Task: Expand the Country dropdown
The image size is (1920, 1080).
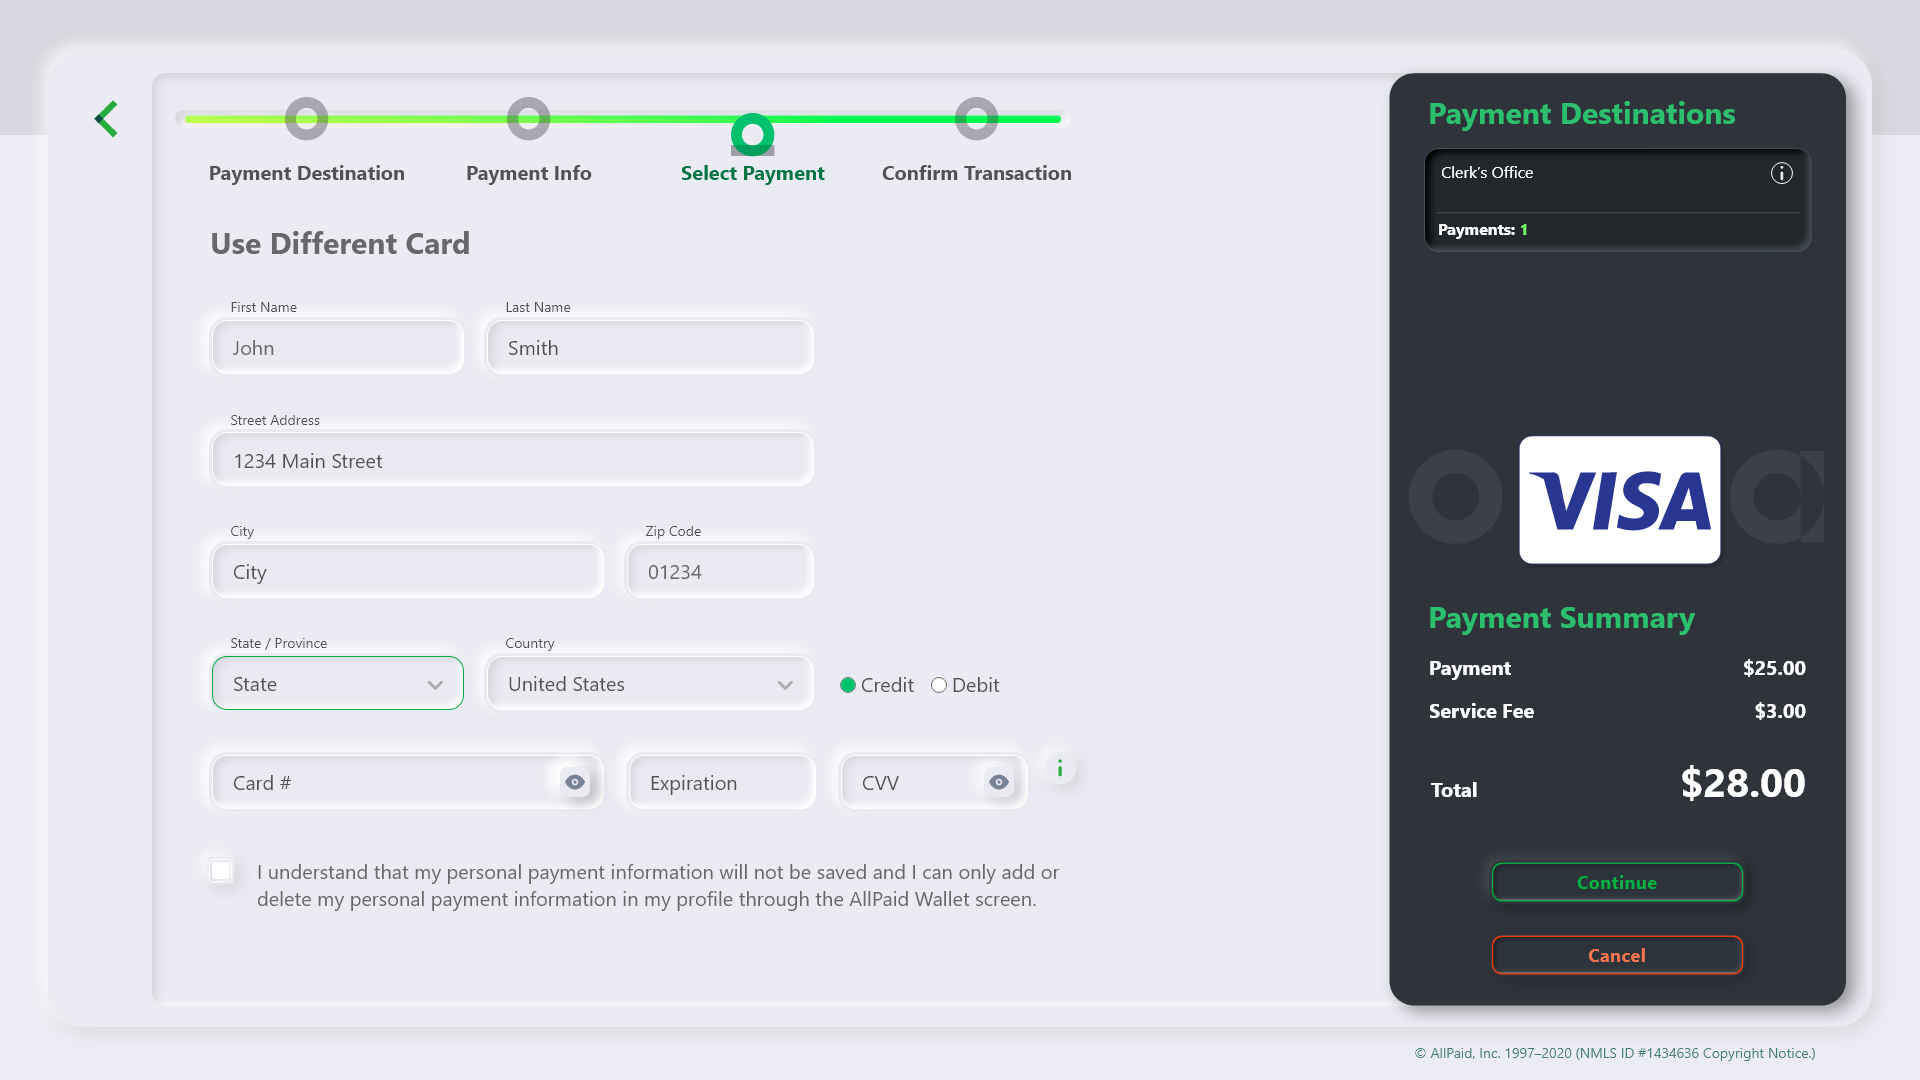Action: [649, 684]
